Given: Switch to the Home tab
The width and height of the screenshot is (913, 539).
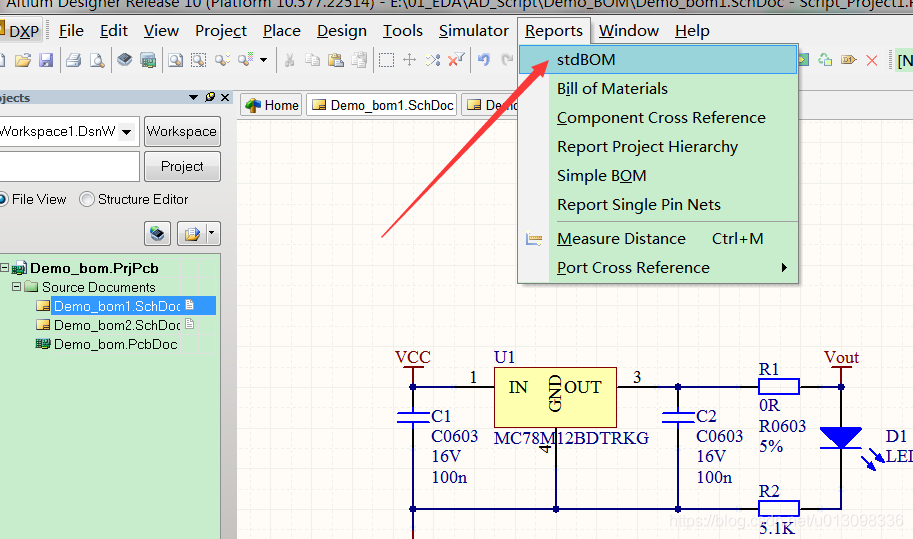Looking at the screenshot, I should click(x=272, y=105).
